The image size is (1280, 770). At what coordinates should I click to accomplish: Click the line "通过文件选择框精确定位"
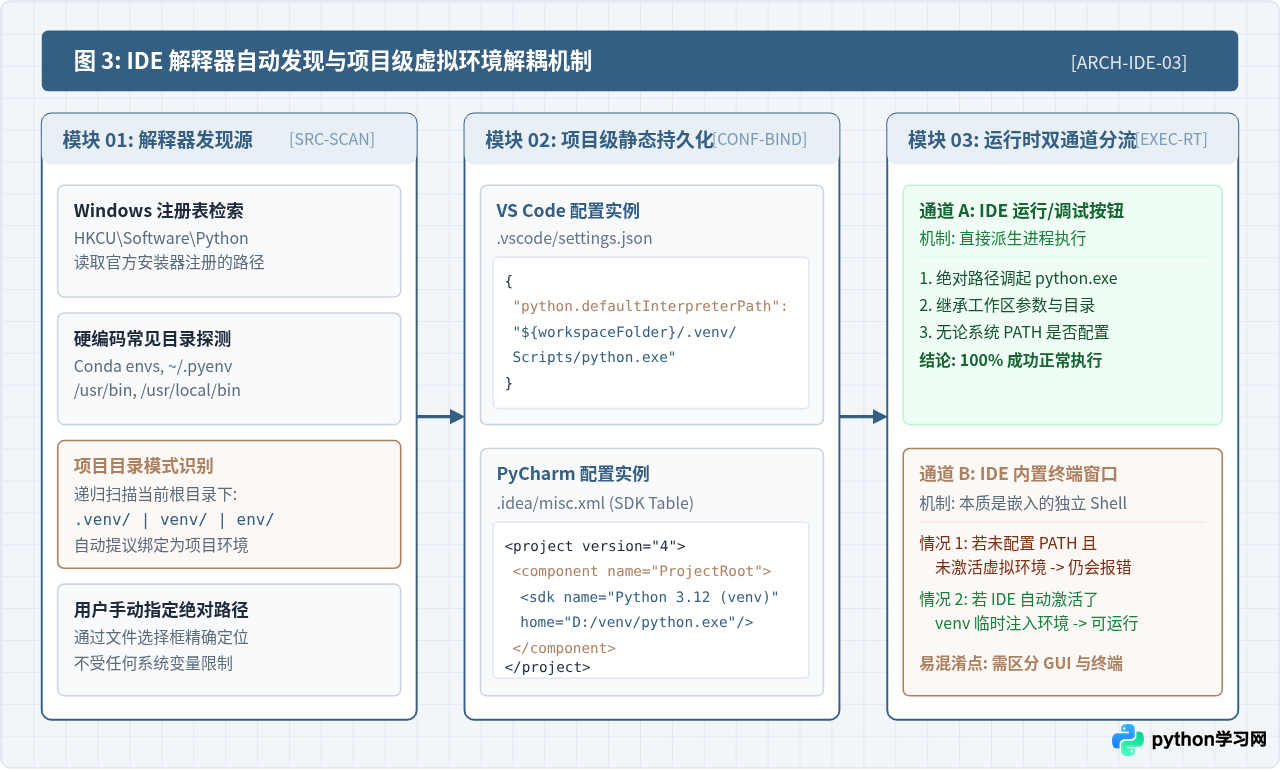[161, 637]
